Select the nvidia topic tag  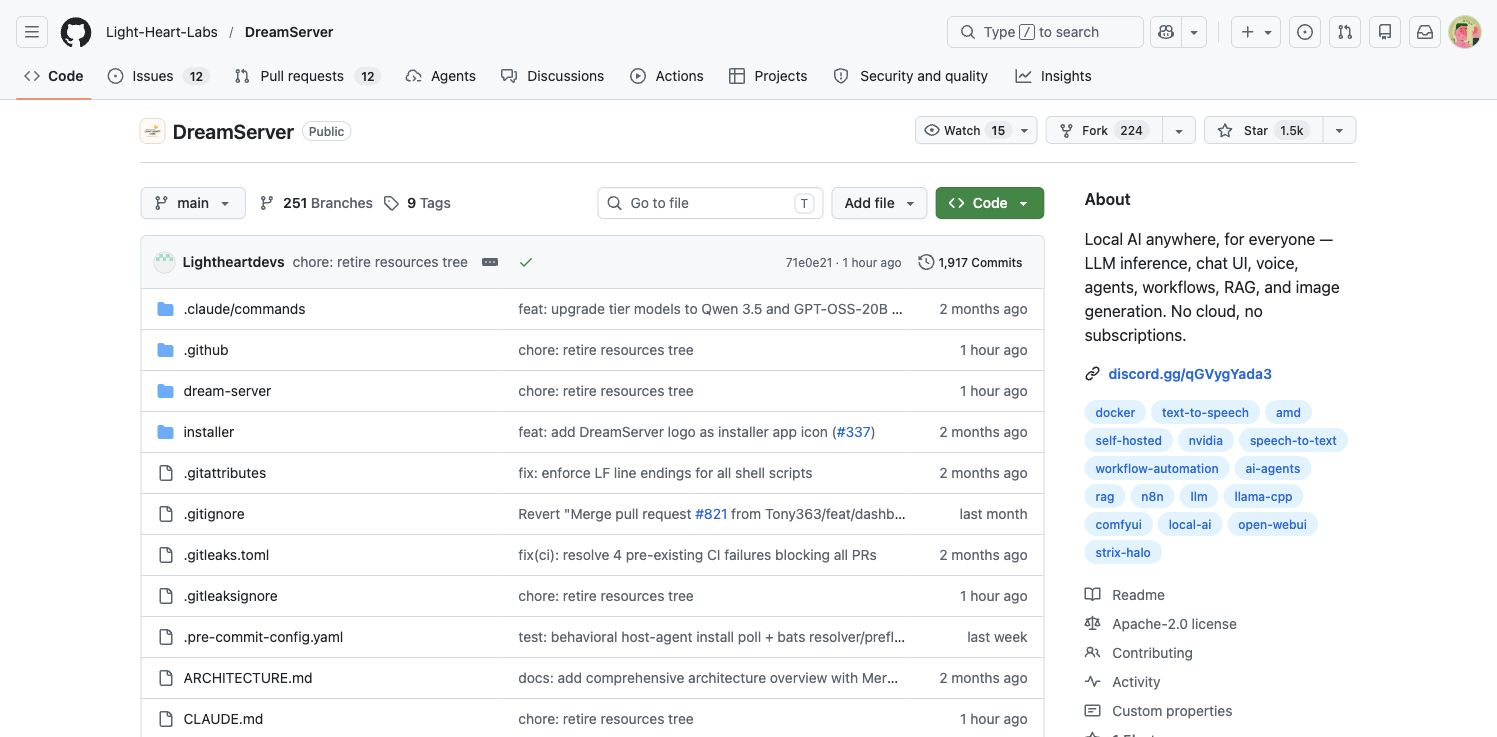pyautogui.click(x=1205, y=440)
